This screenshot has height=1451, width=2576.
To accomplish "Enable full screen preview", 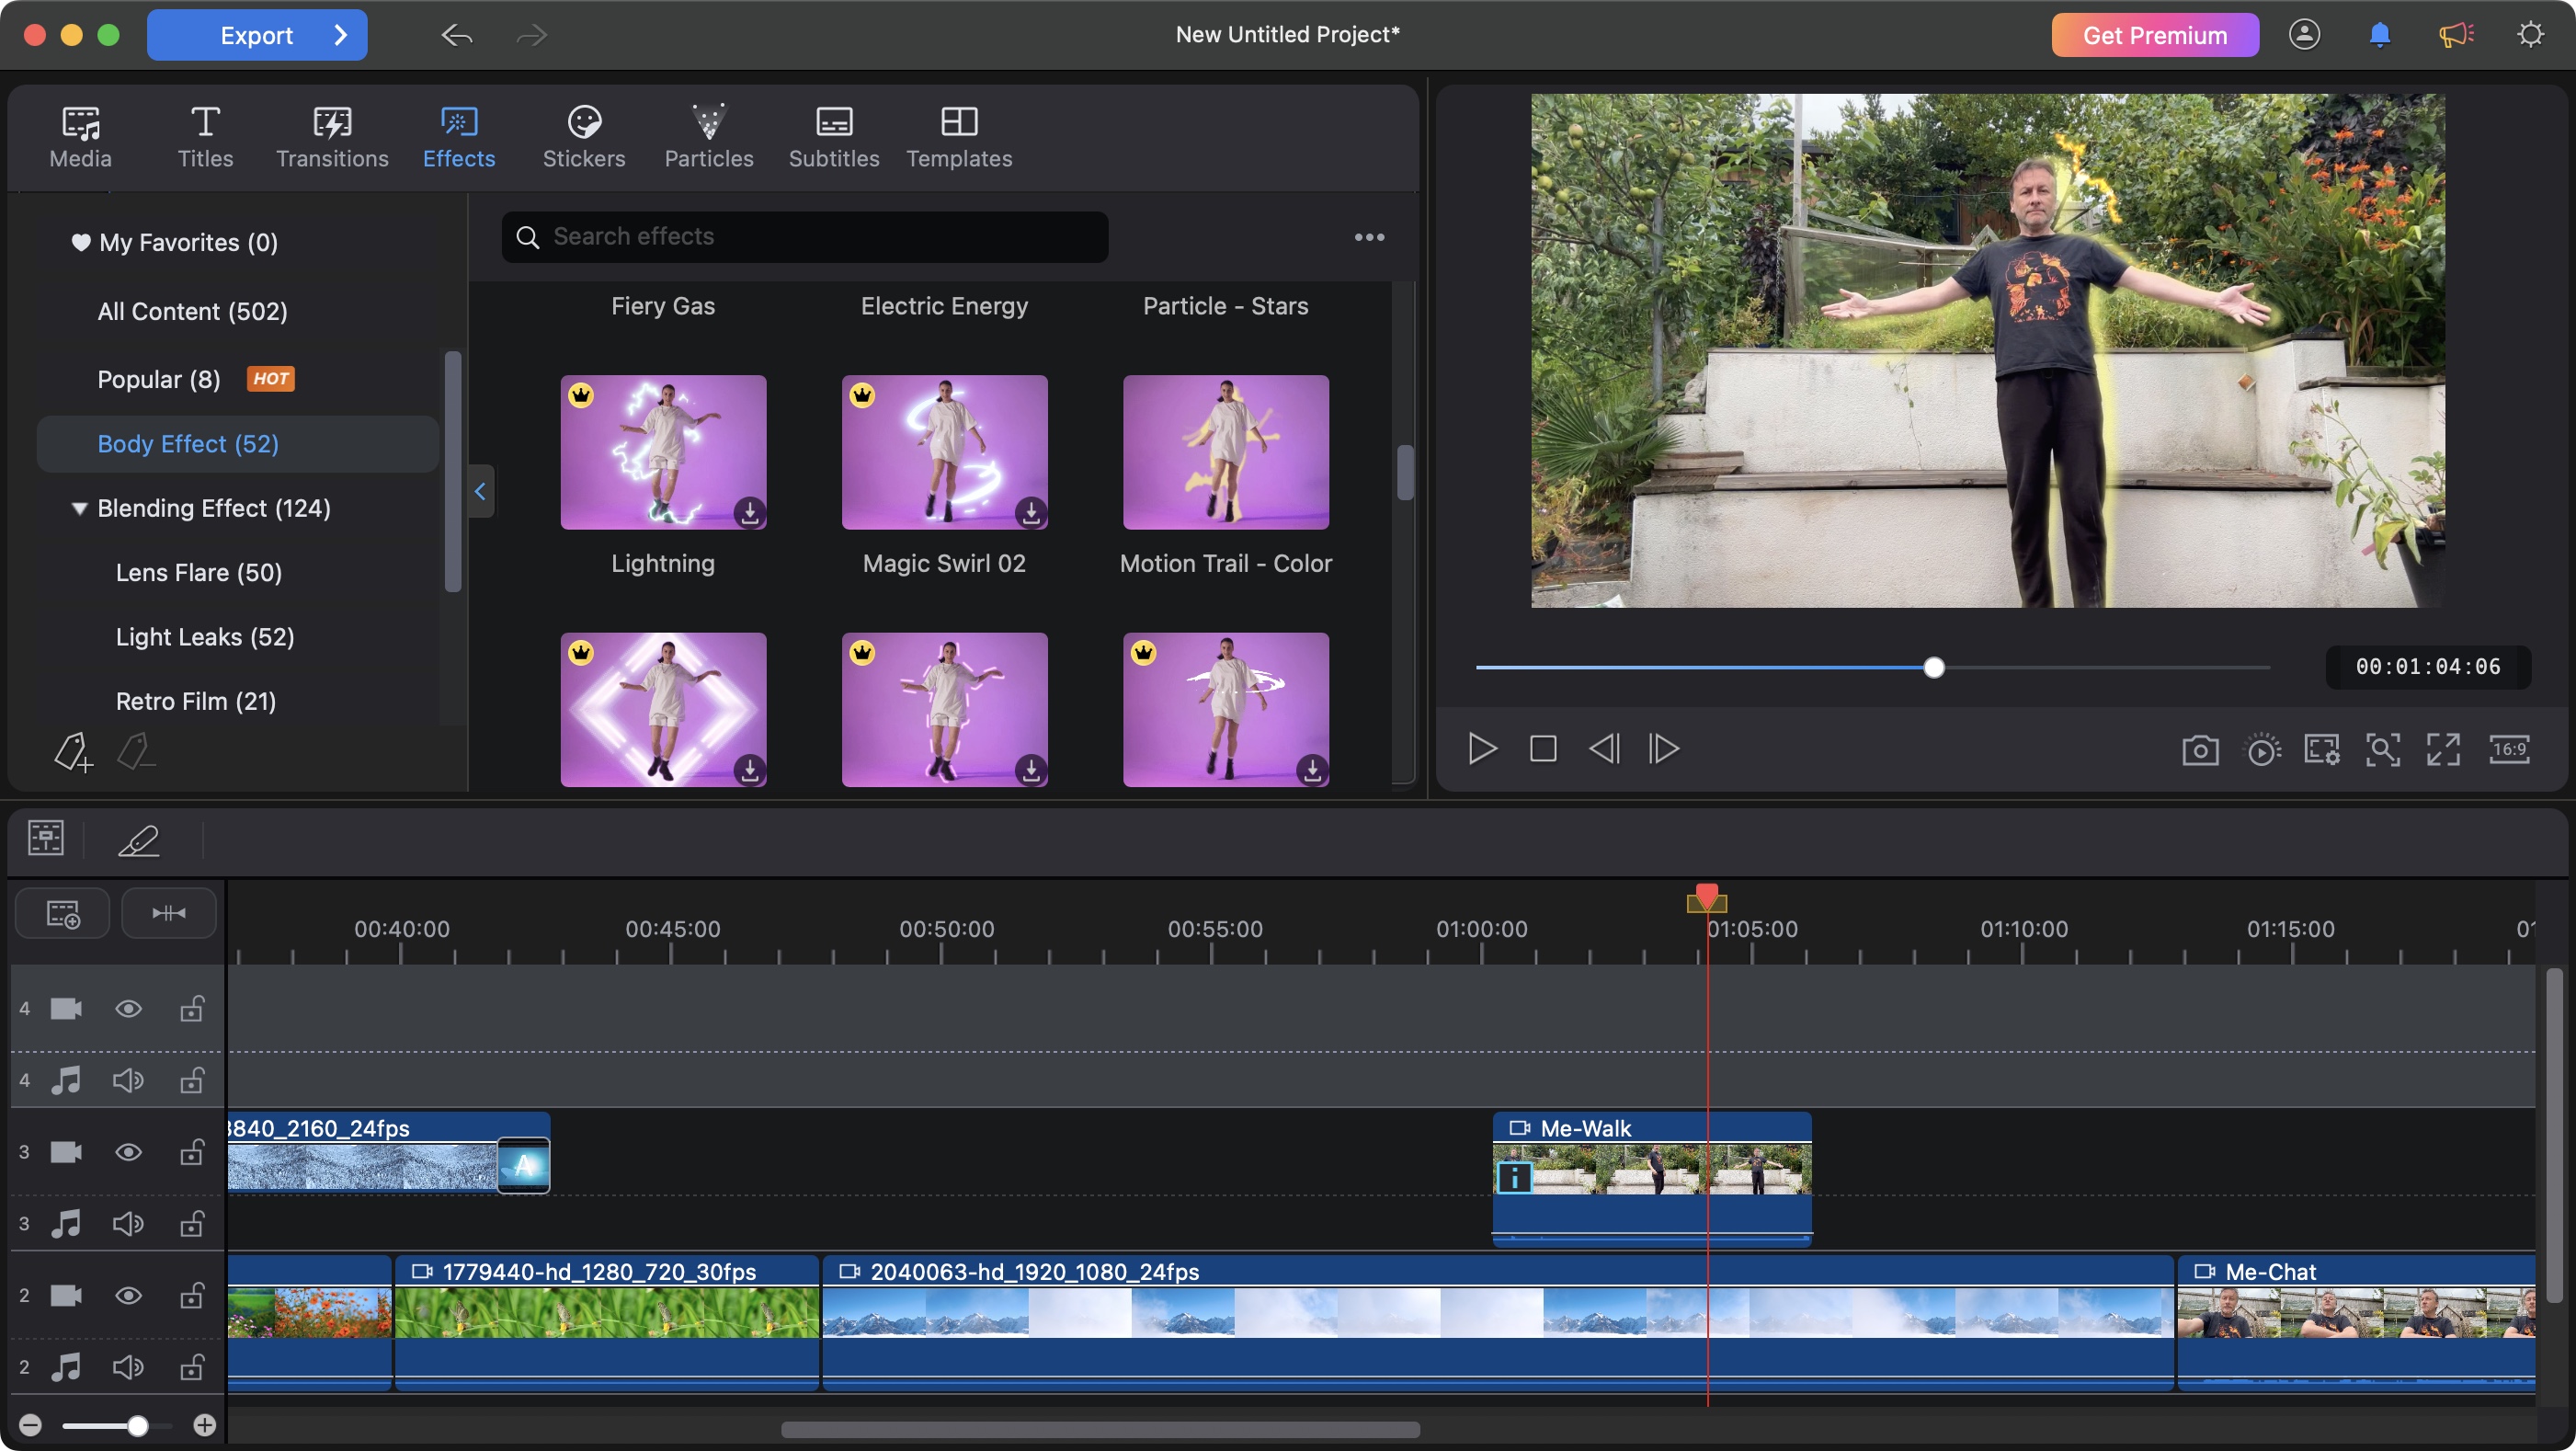I will (2443, 748).
